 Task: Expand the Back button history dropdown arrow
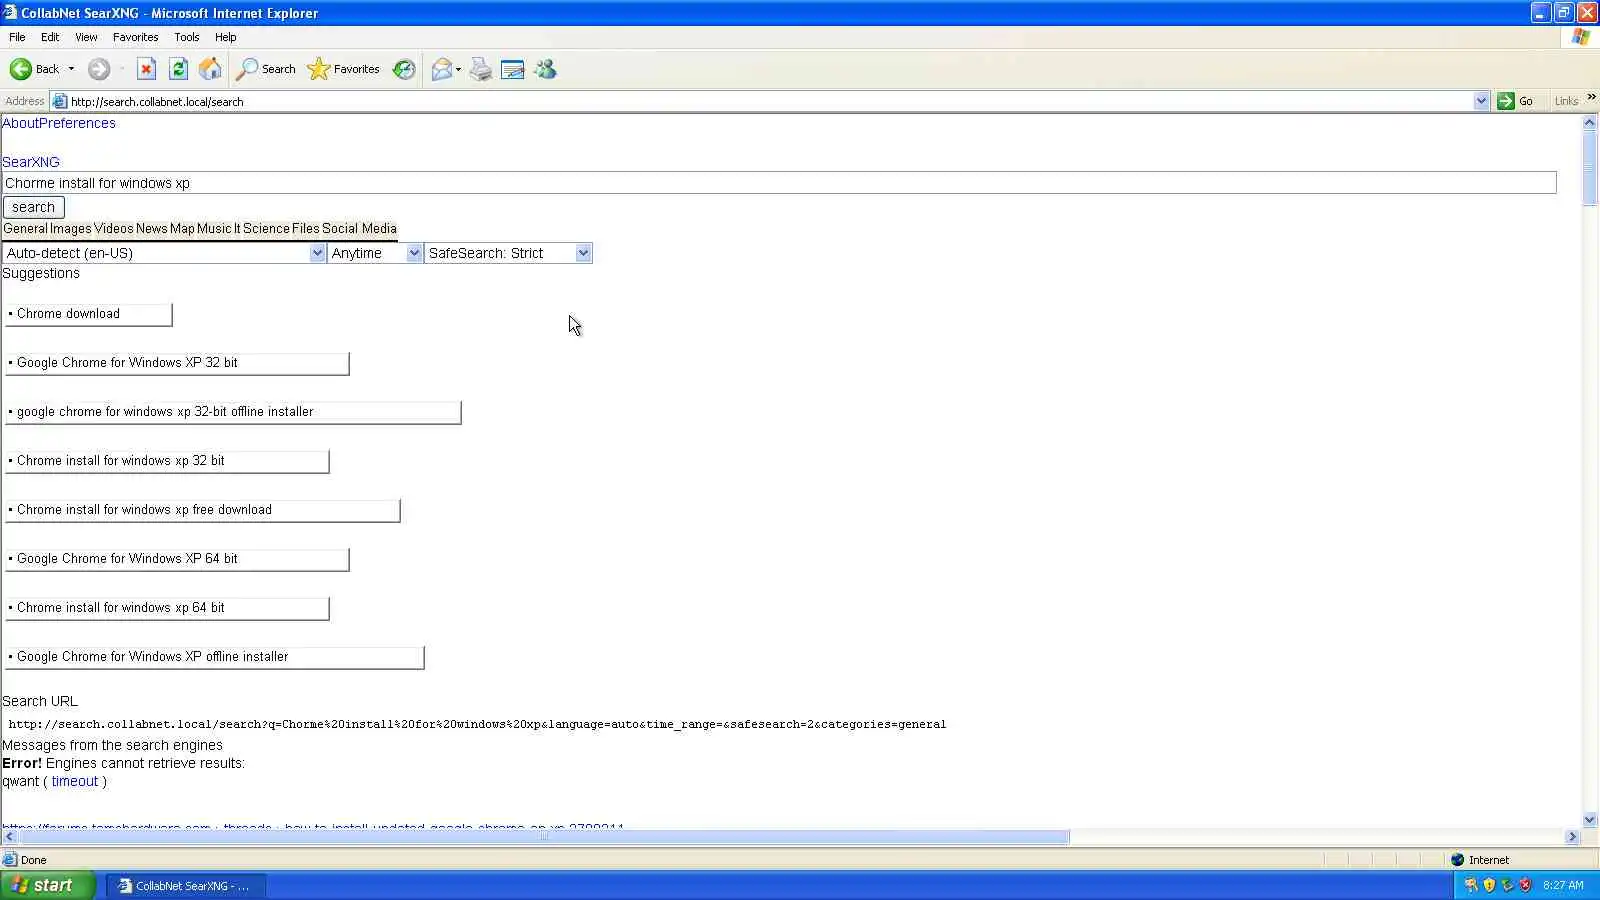[71, 69]
